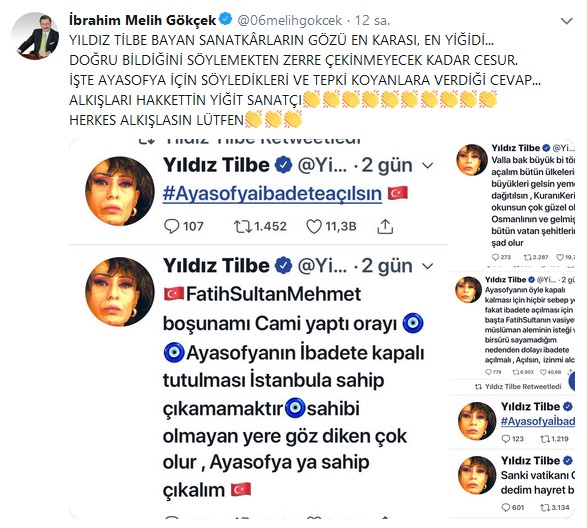
Task: Open the @06melihgokcek handle link
Action: click(x=290, y=20)
